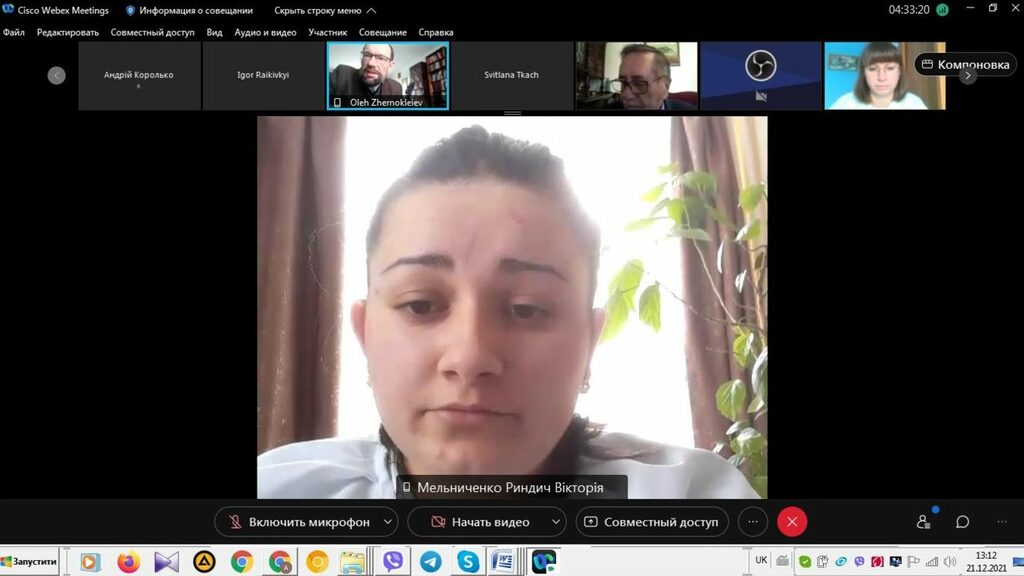
Task: Select Oleh Zhernokleiev video thumbnail
Action: point(388,75)
